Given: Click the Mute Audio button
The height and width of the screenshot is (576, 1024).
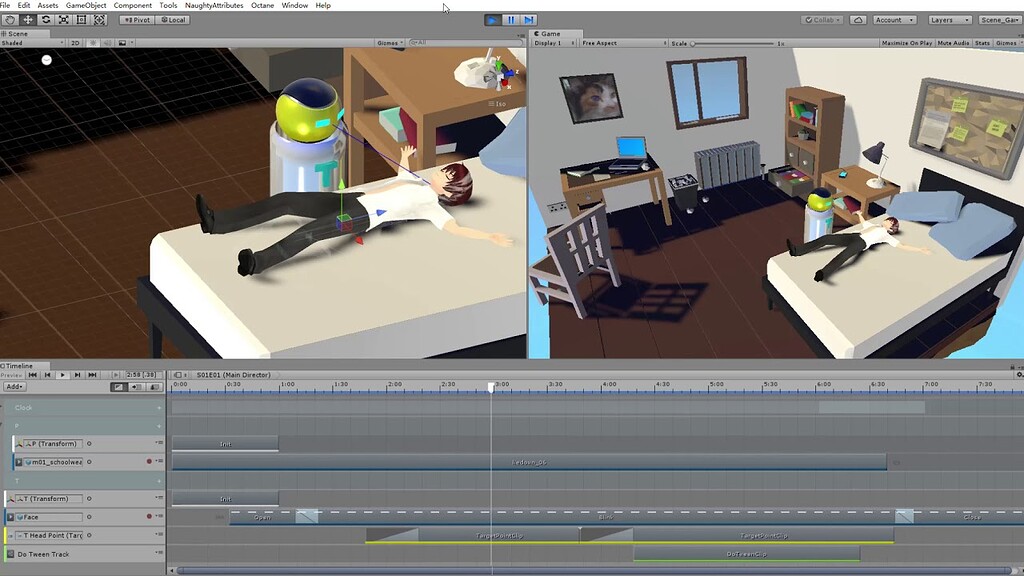Looking at the screenshot, I should coord(953,43).
